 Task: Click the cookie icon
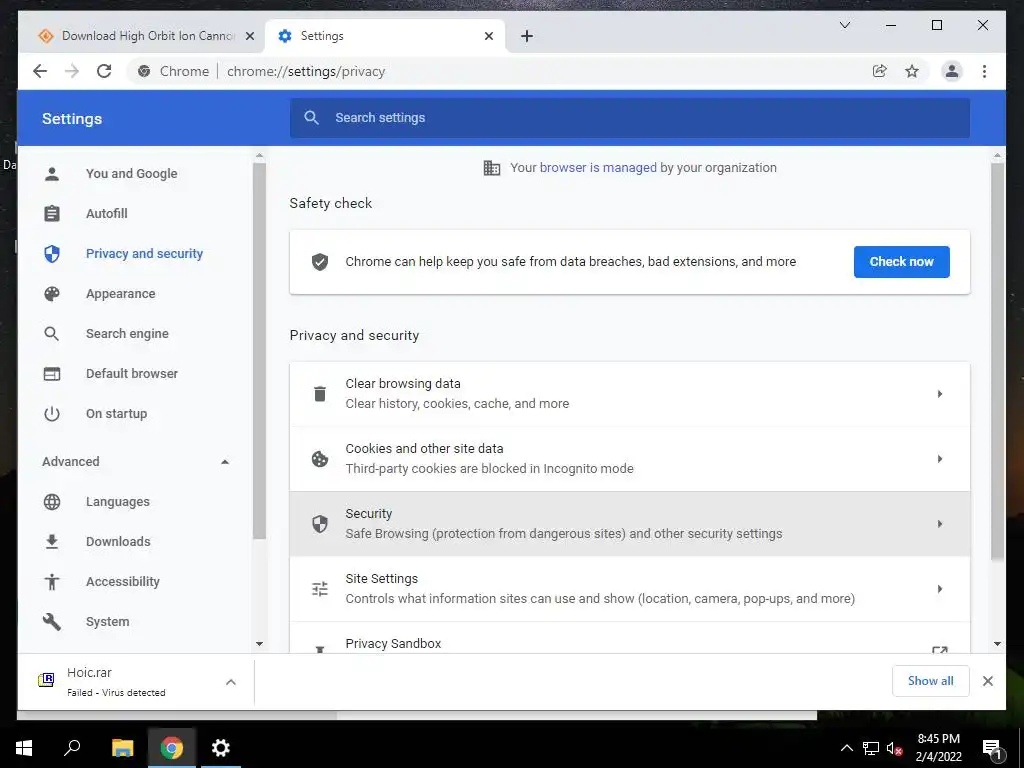(319, 459)
